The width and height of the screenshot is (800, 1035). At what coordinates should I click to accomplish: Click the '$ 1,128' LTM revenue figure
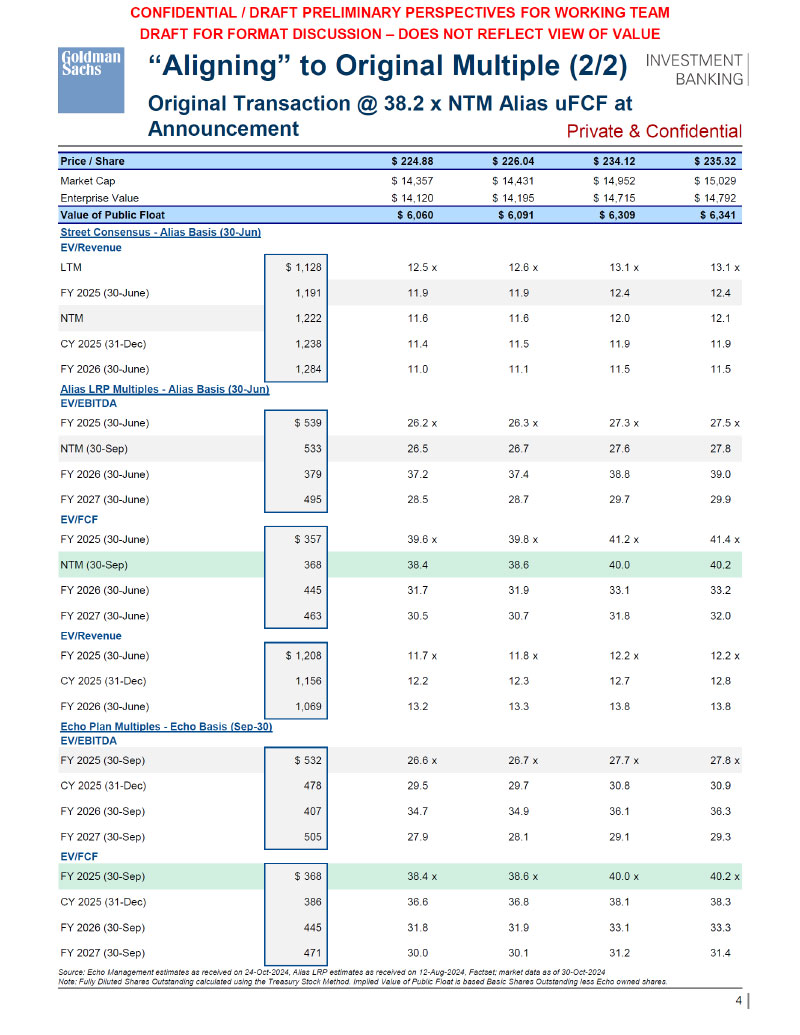[x=304, y=267]
